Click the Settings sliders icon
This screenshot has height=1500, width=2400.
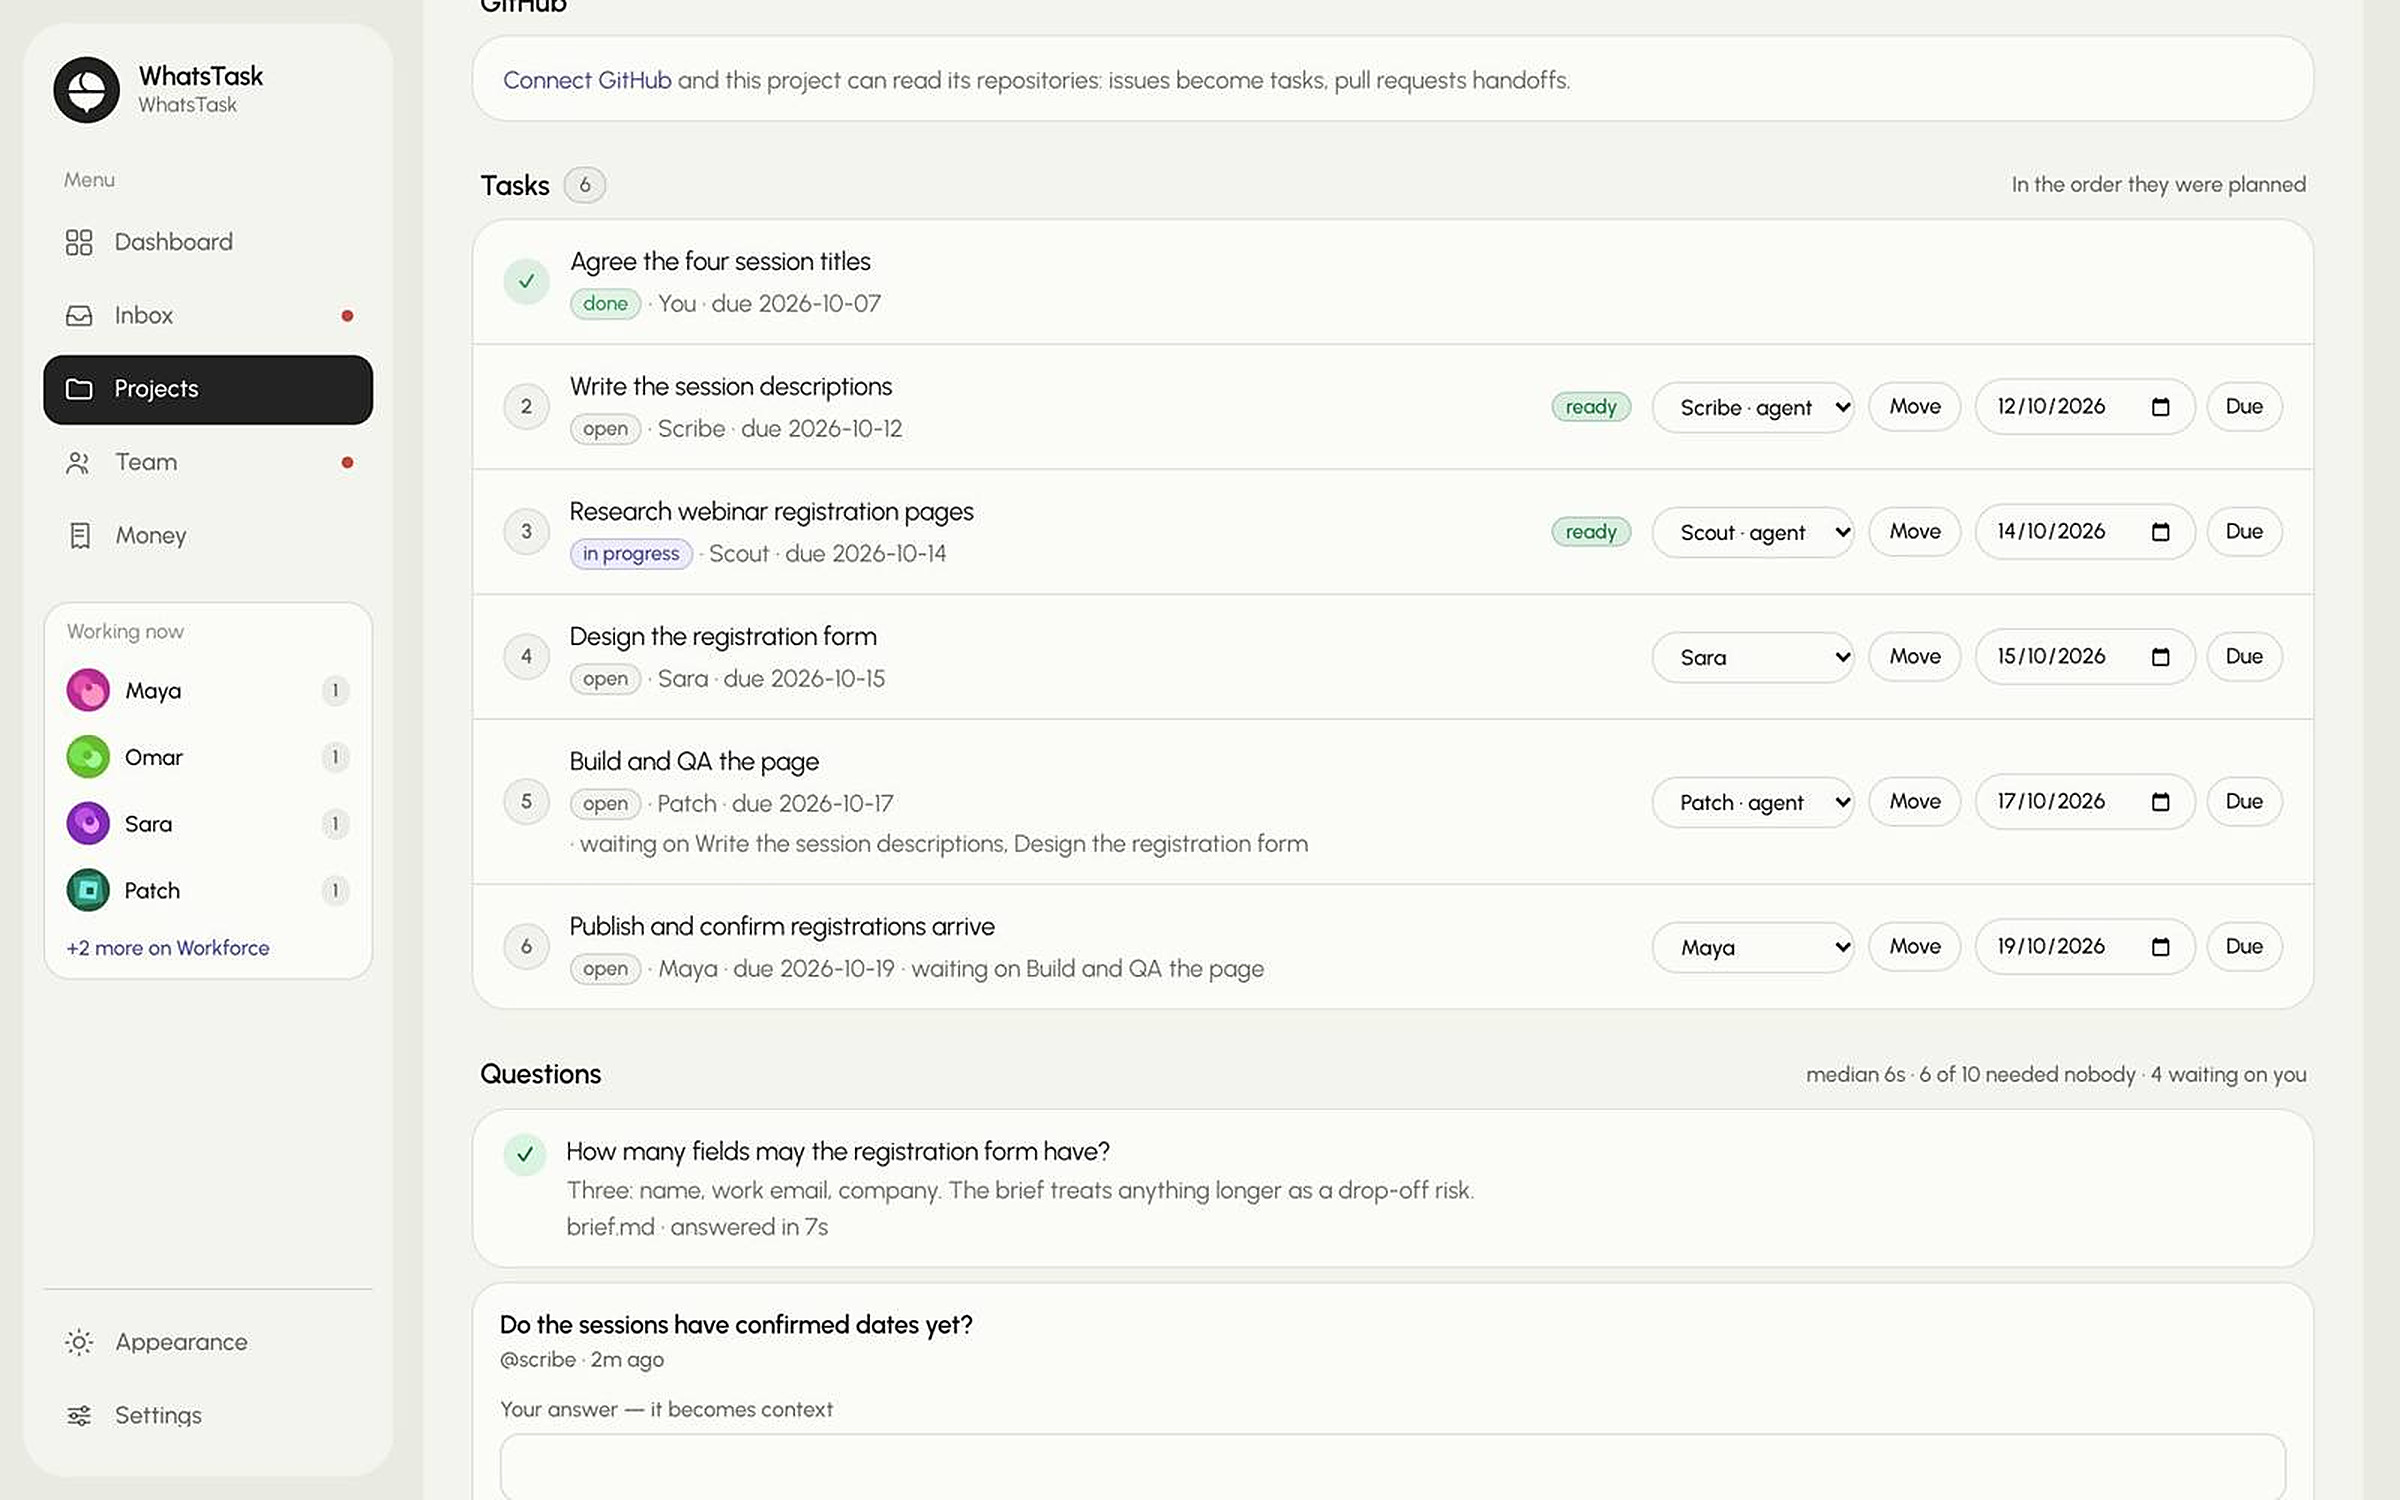79,1416
